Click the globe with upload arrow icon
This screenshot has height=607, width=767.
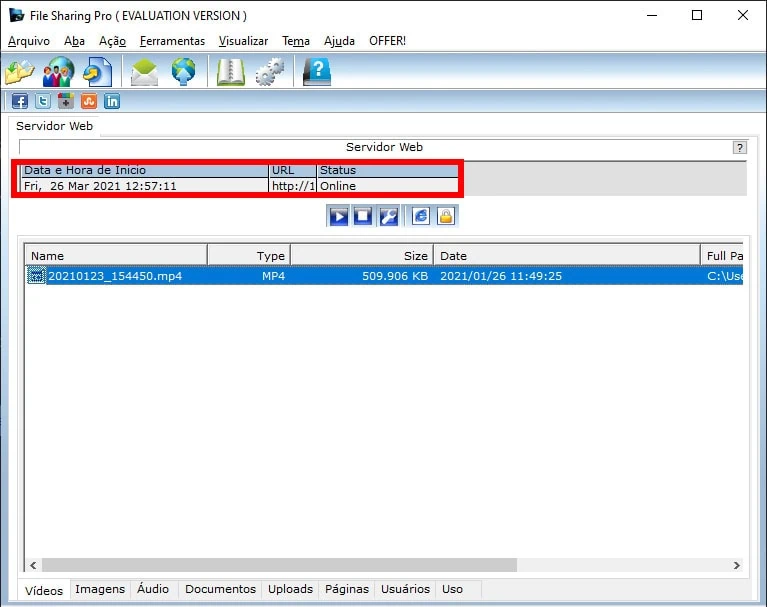183,72
